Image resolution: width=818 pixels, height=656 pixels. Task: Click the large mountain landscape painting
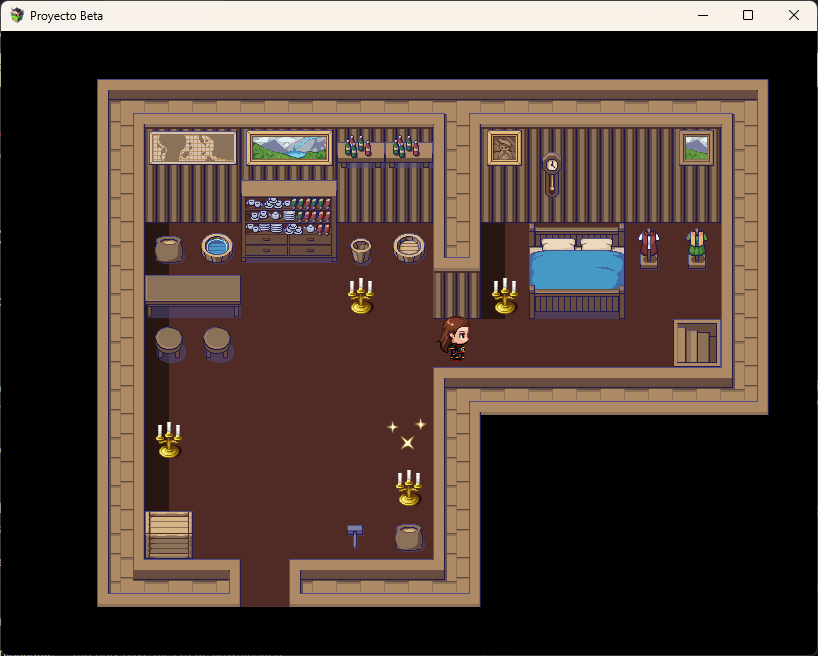click(x=289, y=148)
